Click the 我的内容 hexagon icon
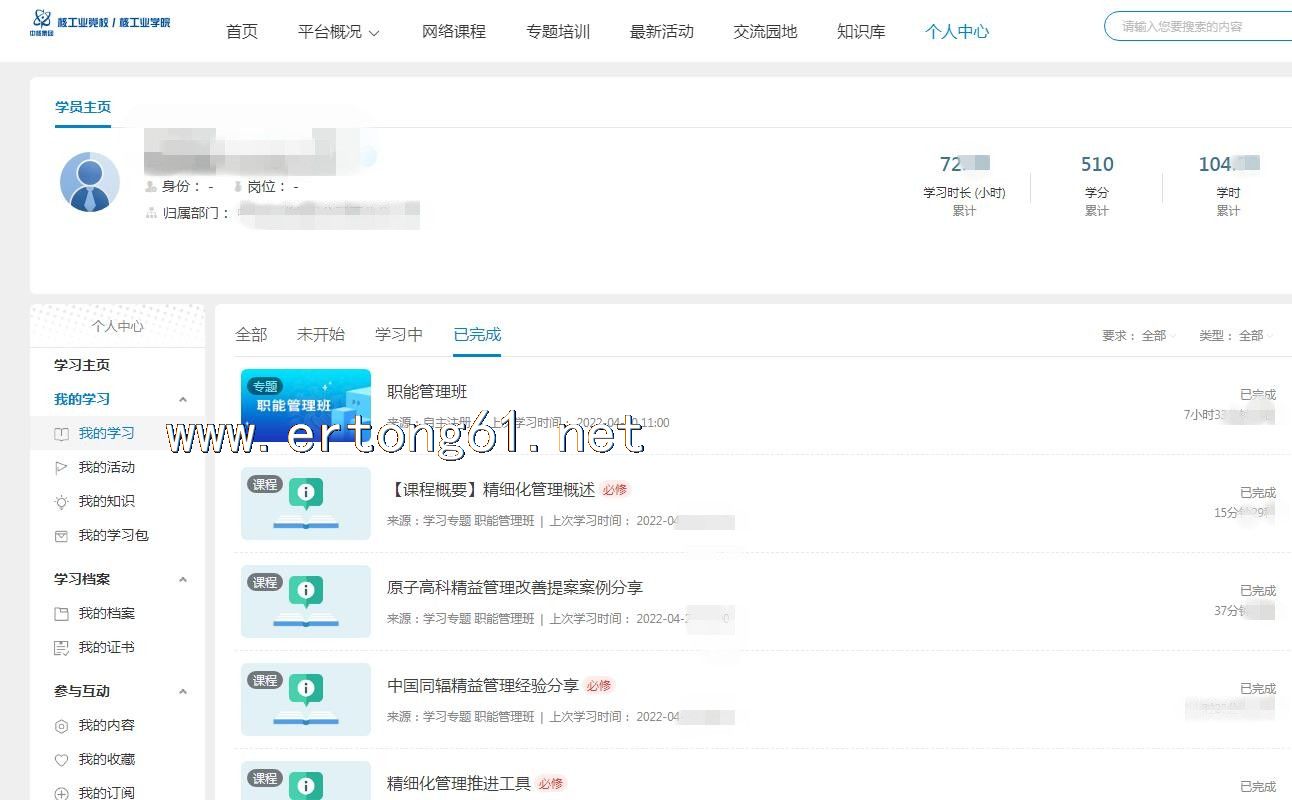Viewport: 1292px width, 800px height. coord(61,726)
